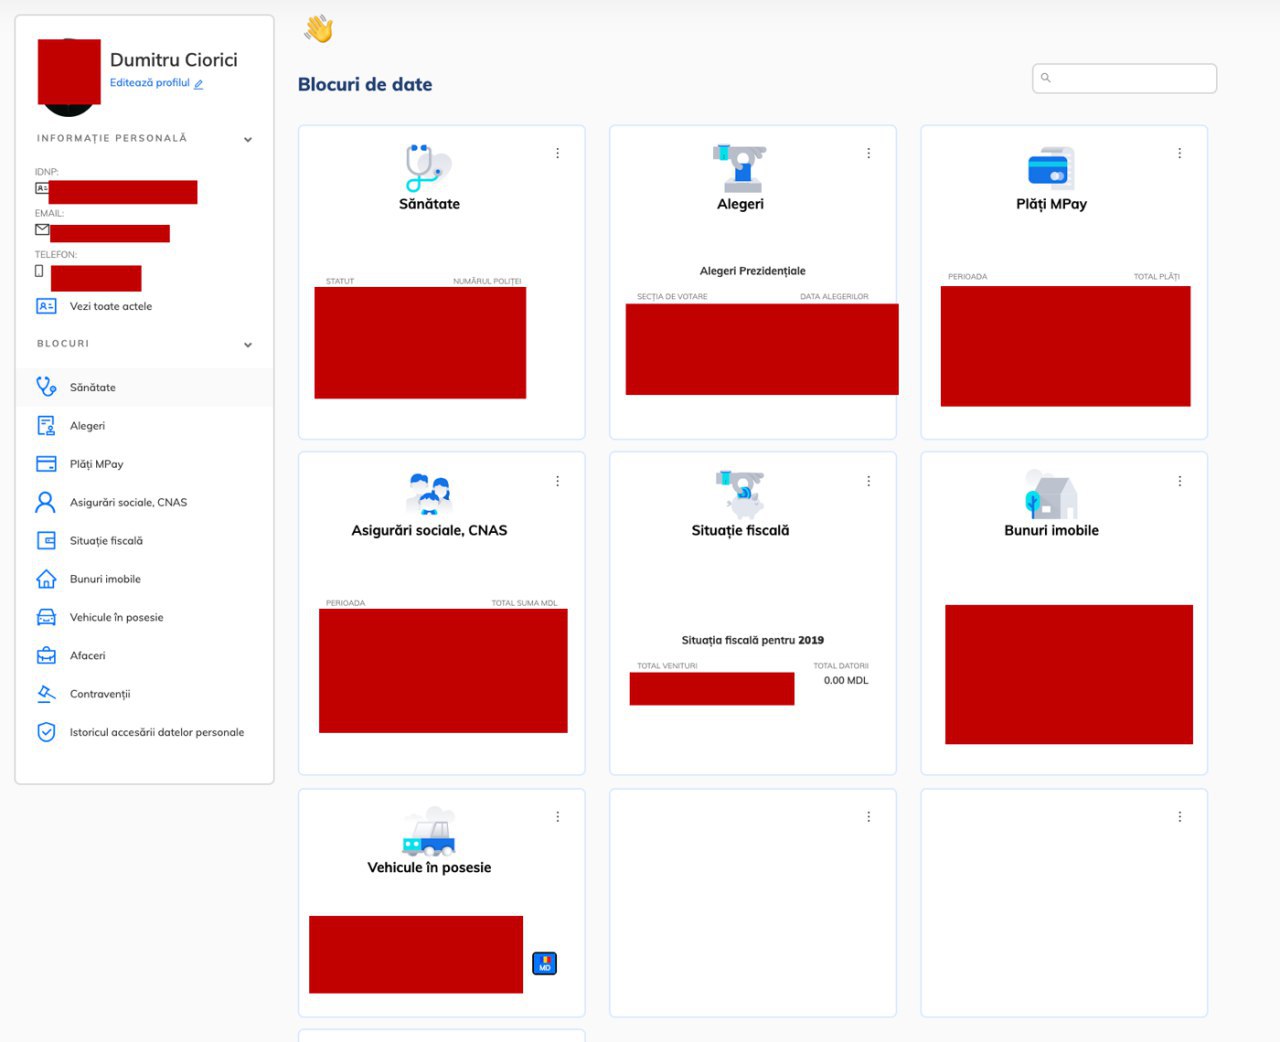Select Bunuri imobile in sidebar

click(x=144, y=579)
